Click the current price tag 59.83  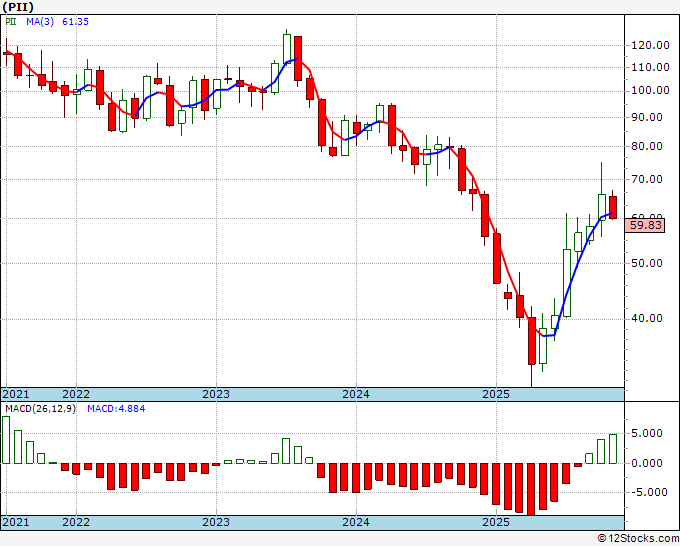tap(646, 225)
